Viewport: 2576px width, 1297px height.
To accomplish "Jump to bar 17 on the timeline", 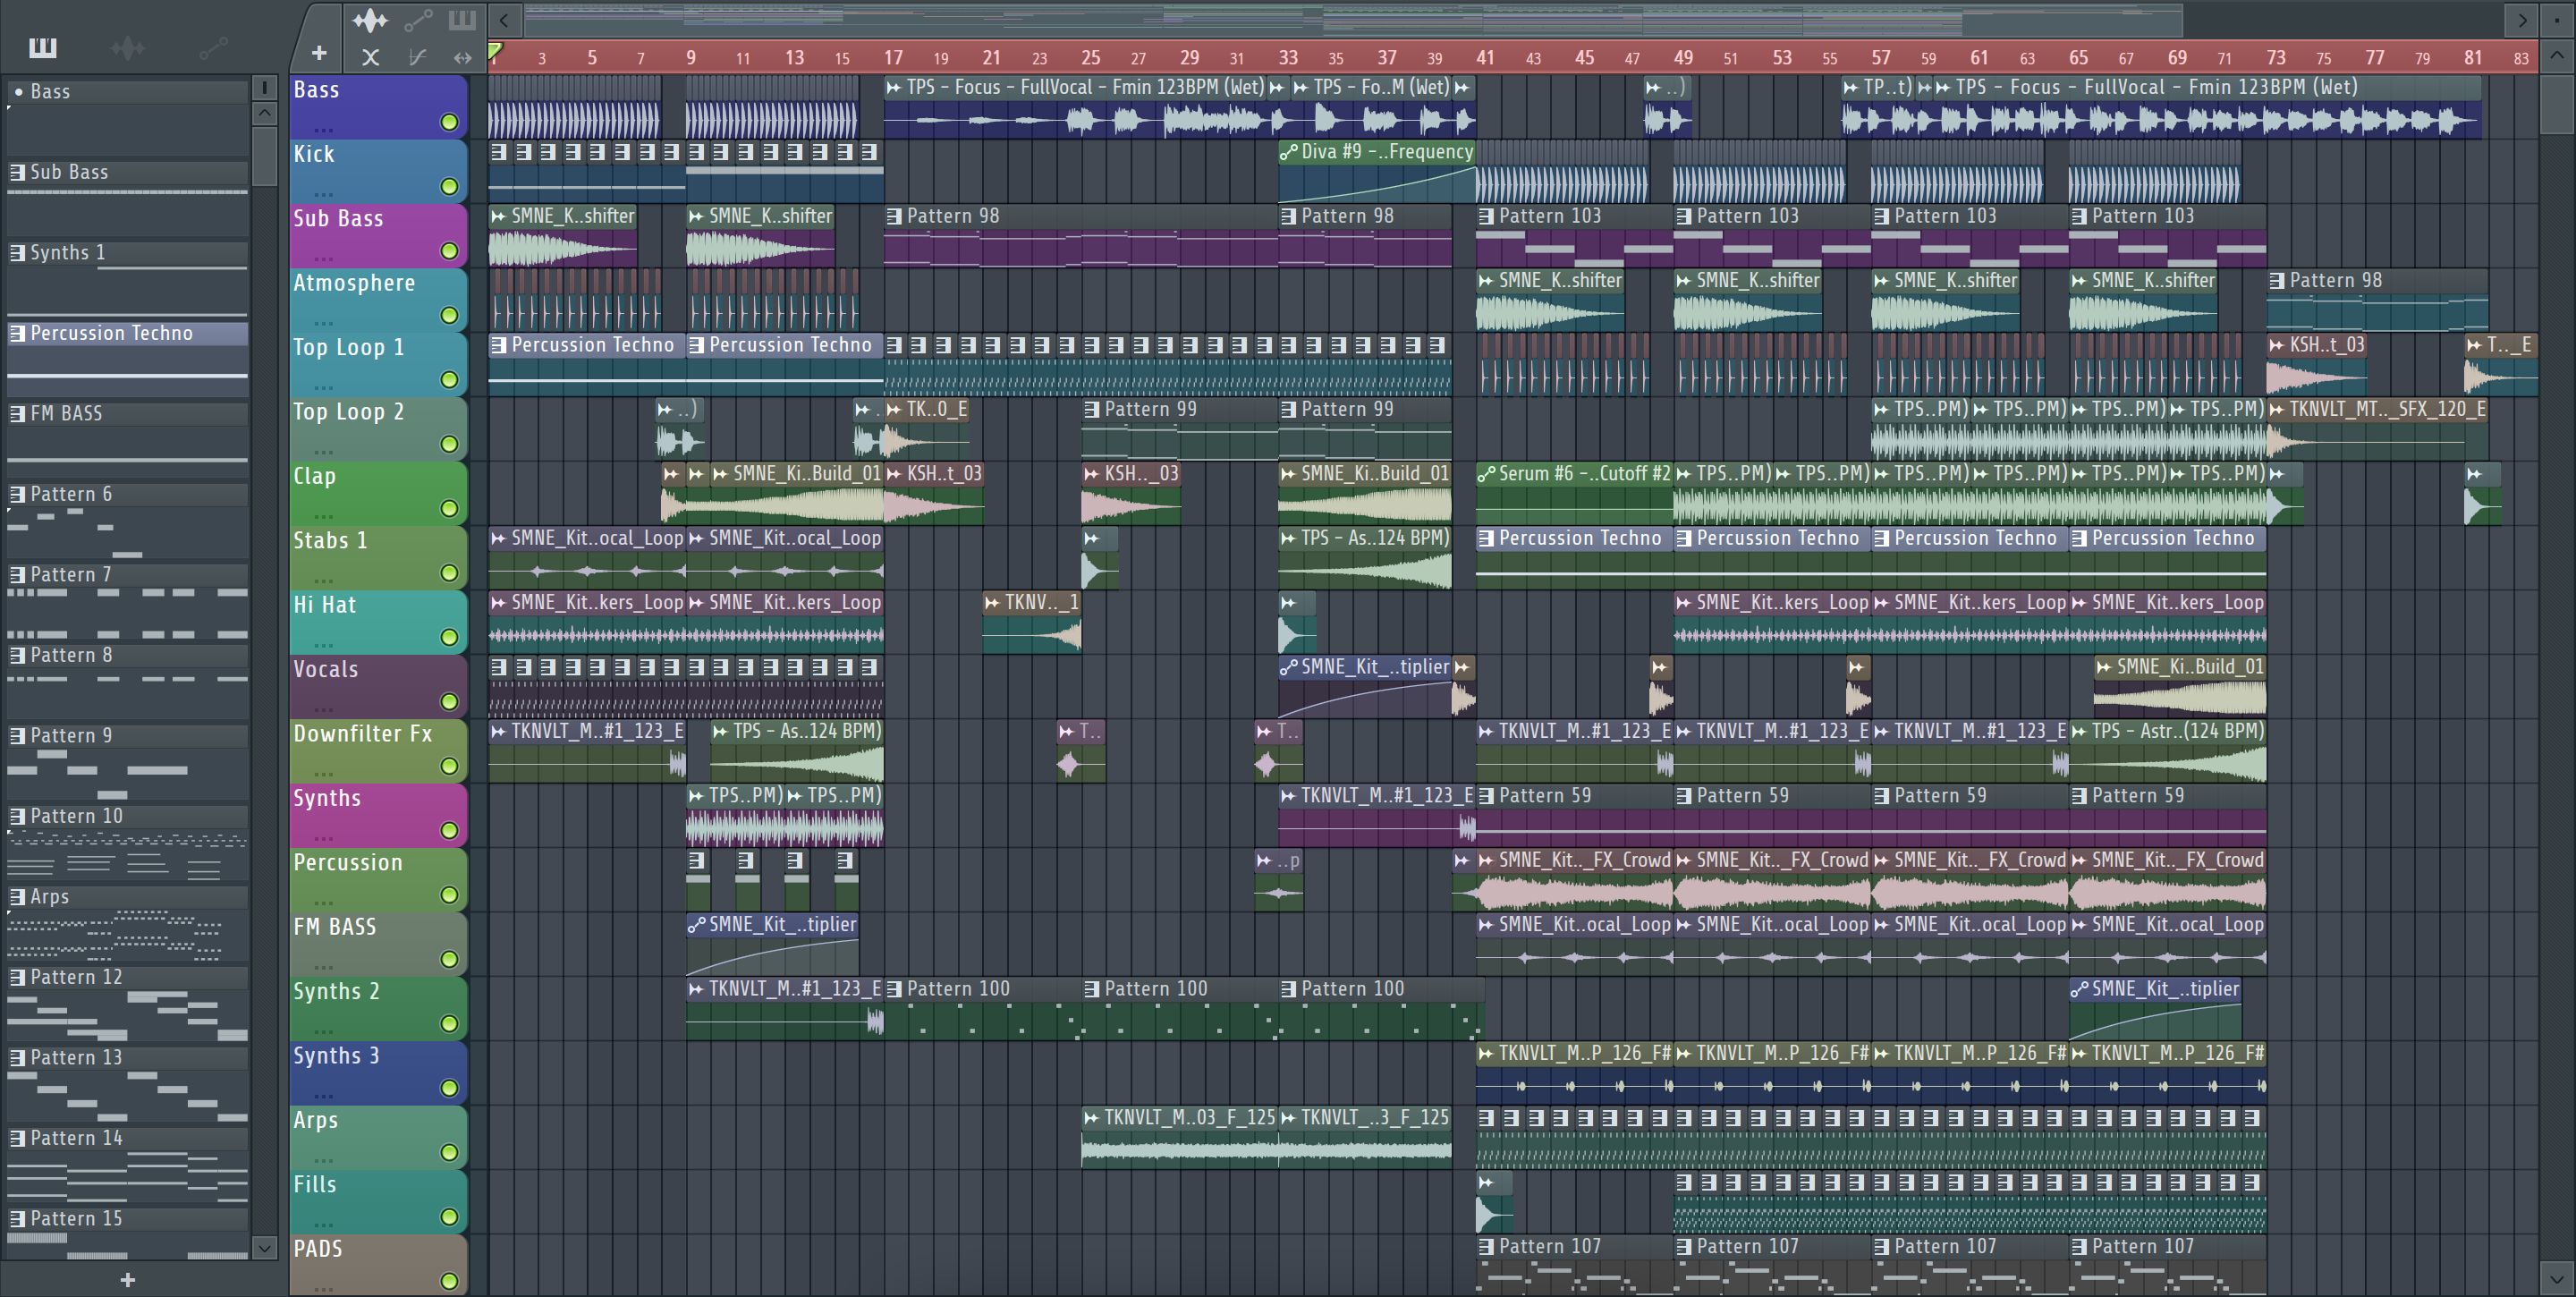I will coord(893,57).
